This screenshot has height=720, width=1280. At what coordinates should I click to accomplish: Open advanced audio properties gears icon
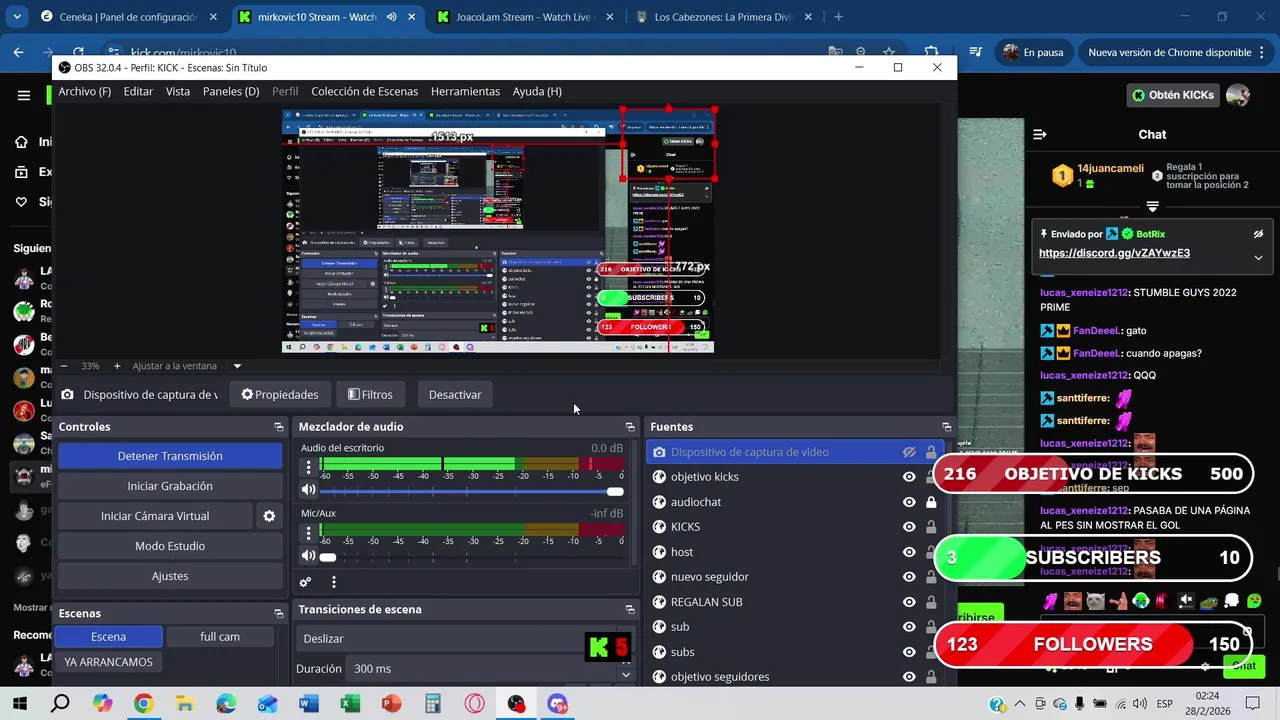(x=306, y=582)
